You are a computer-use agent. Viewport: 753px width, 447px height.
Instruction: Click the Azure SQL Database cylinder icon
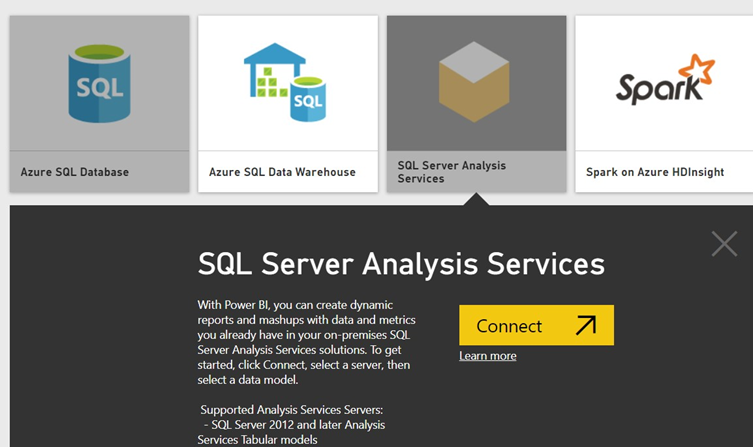(99, 83)
